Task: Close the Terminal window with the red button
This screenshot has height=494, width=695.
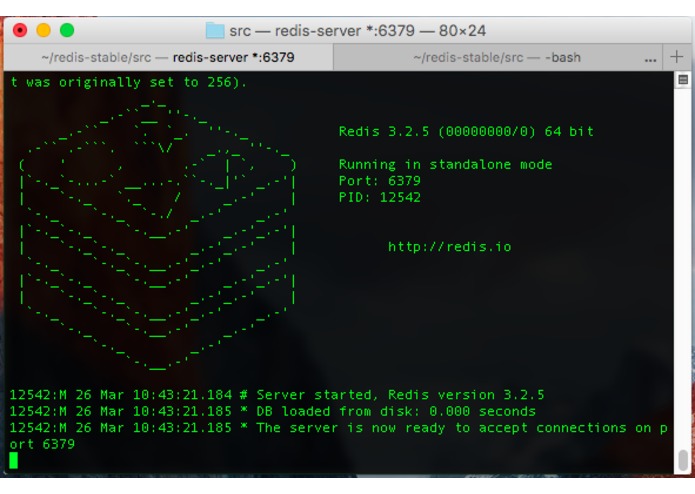Action: pos(20,31)
